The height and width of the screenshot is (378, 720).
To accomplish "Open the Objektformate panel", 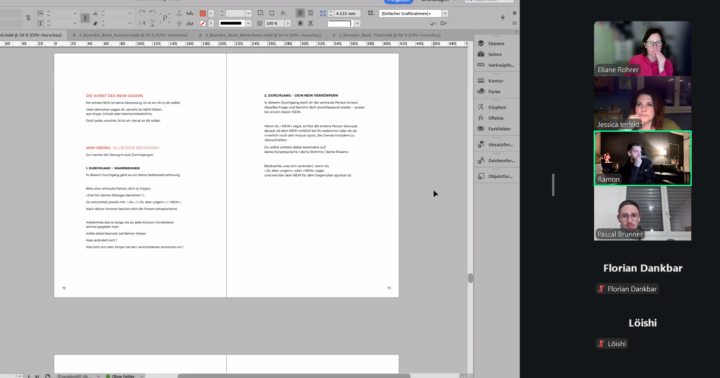I will click(496, 176).
